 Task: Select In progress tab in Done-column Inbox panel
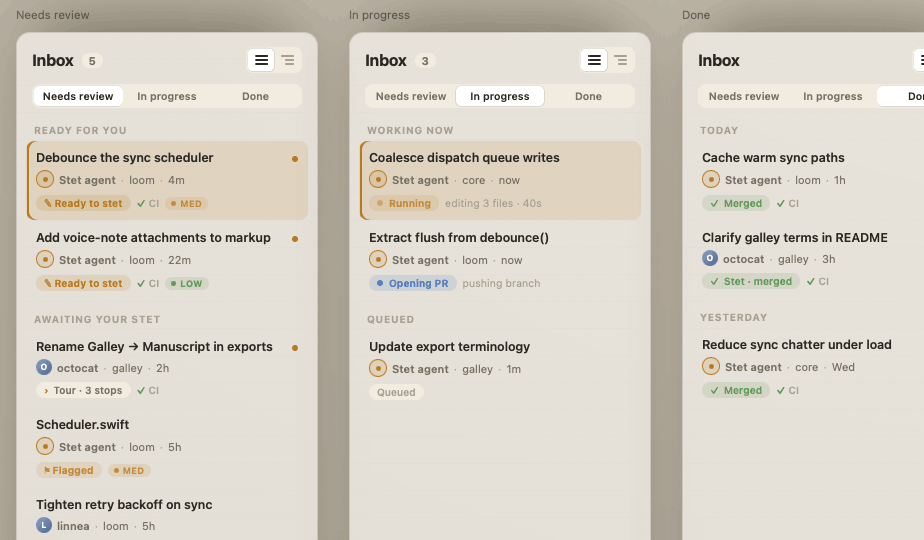(x=833, y=96)
